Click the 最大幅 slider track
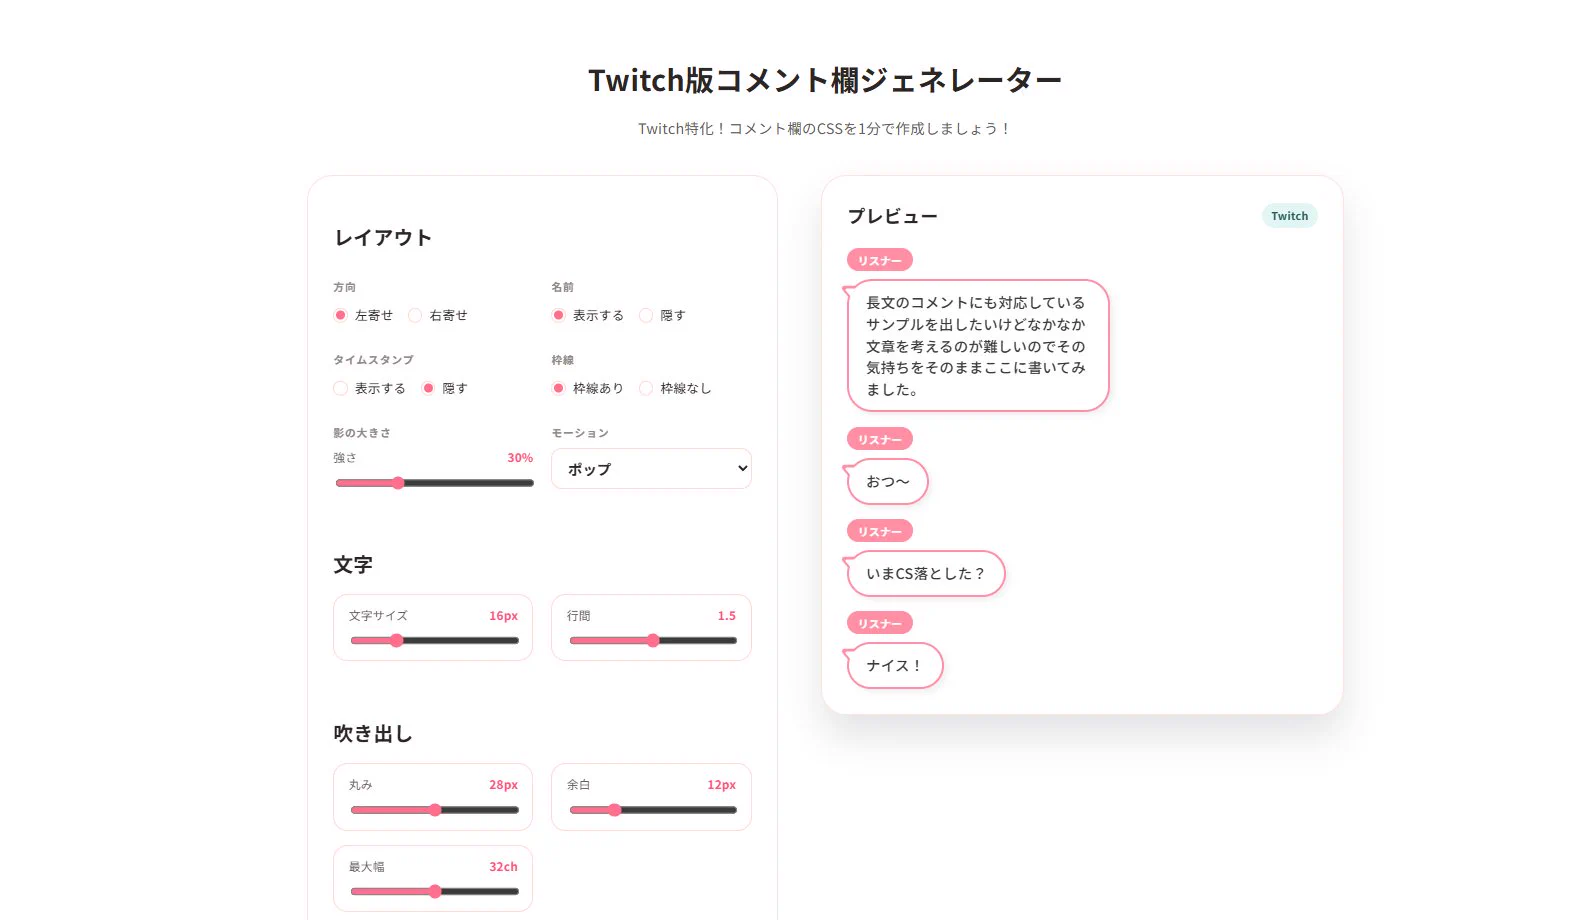 (x=434, y=891)
